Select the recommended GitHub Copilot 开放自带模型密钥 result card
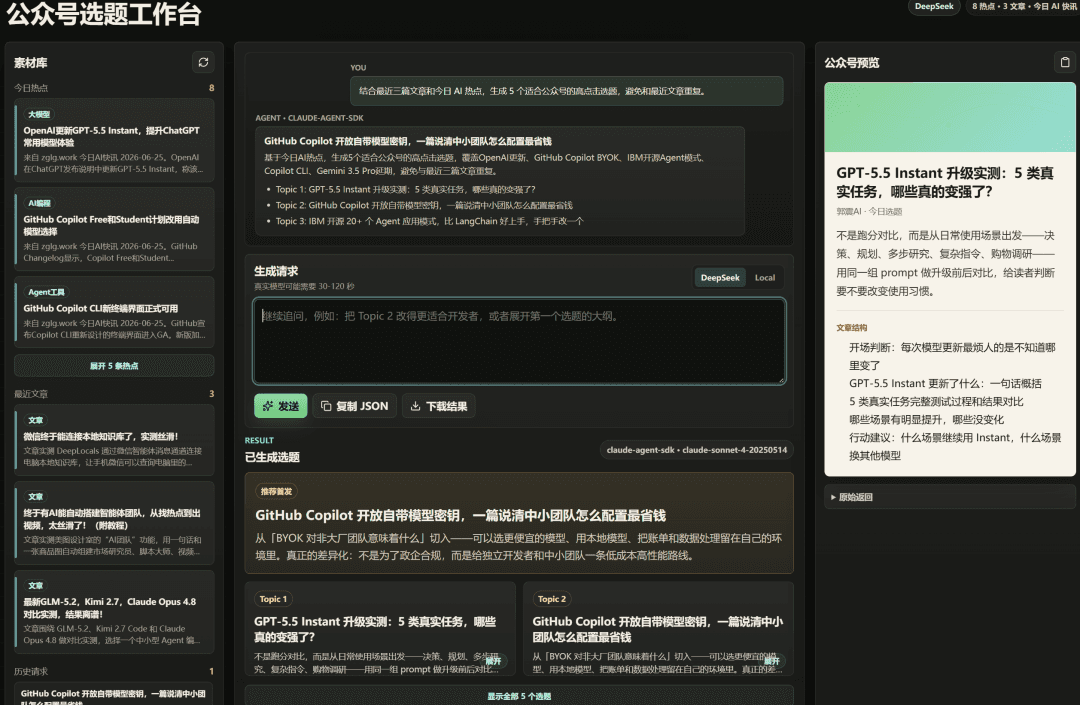 (x=519, y=523)
